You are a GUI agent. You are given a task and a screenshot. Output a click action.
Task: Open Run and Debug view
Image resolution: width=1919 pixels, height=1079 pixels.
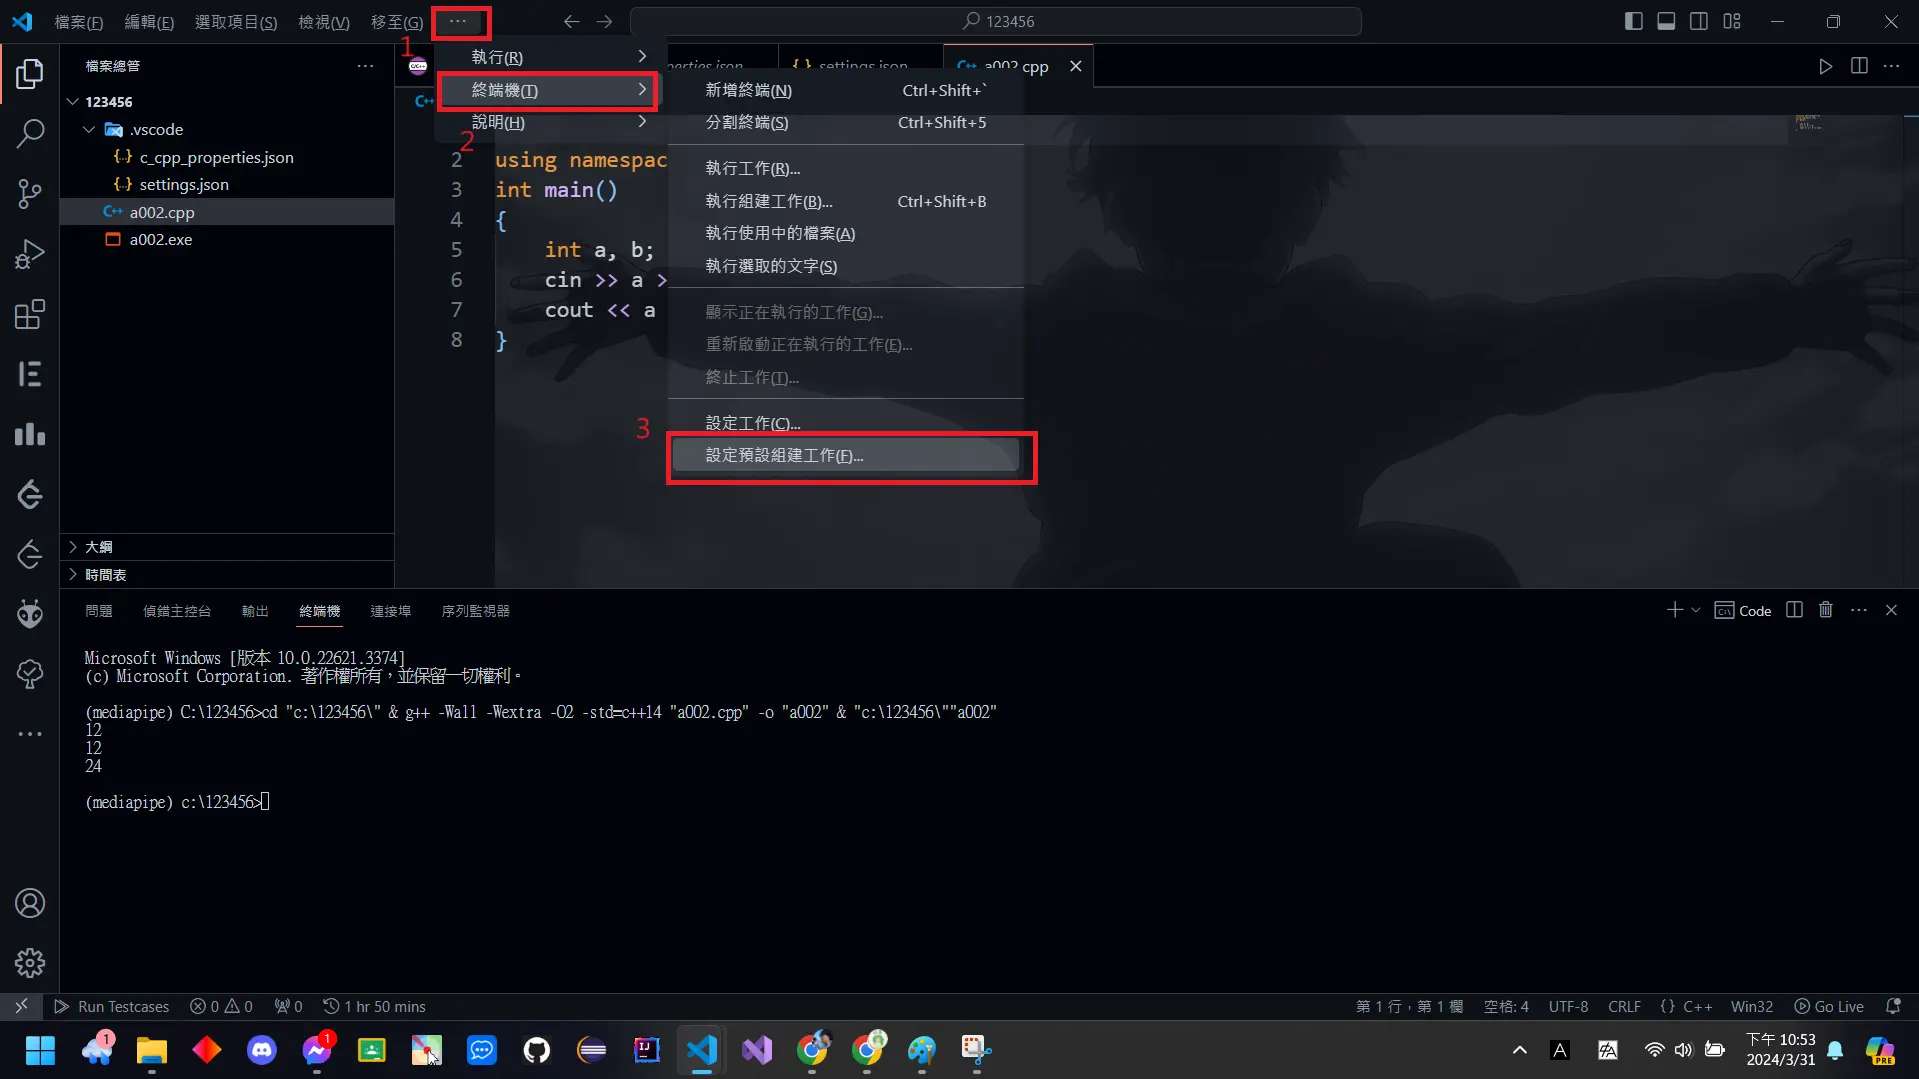(x=30, y=254)
